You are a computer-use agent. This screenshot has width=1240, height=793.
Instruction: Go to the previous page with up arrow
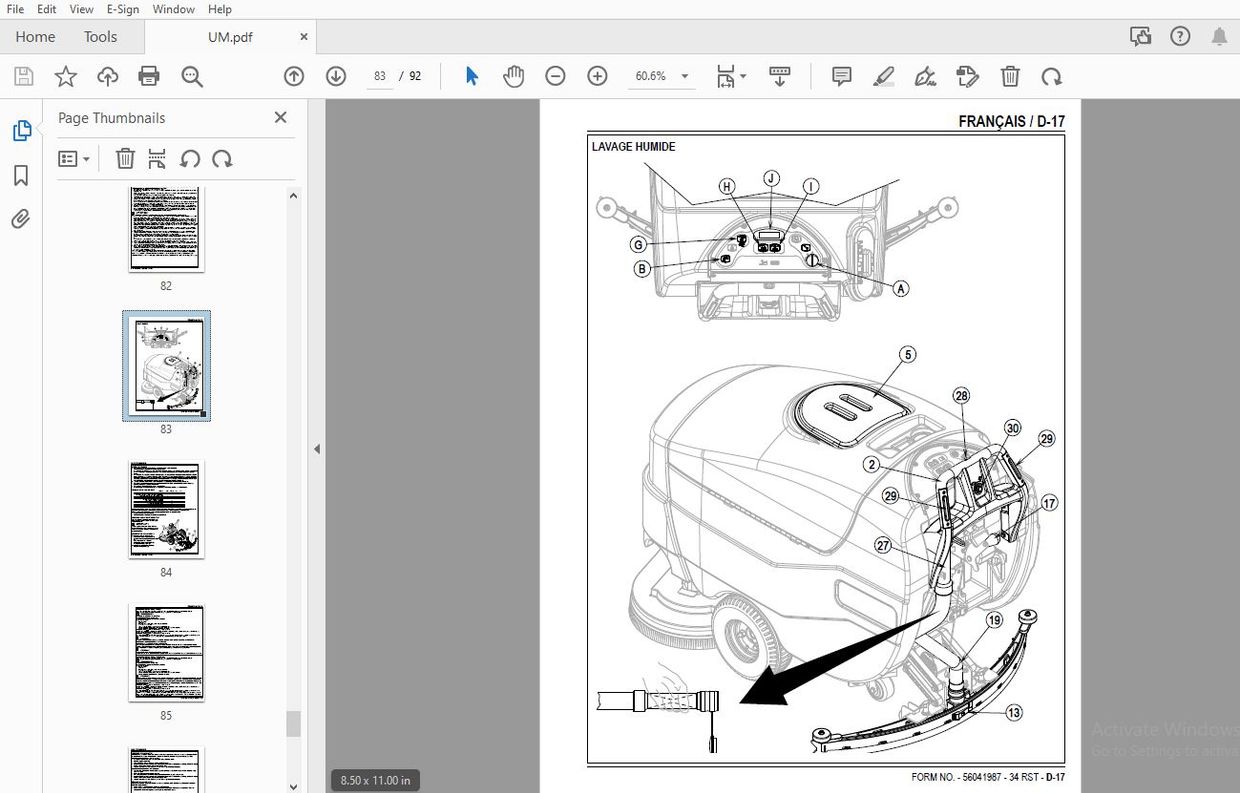point(293,76)
